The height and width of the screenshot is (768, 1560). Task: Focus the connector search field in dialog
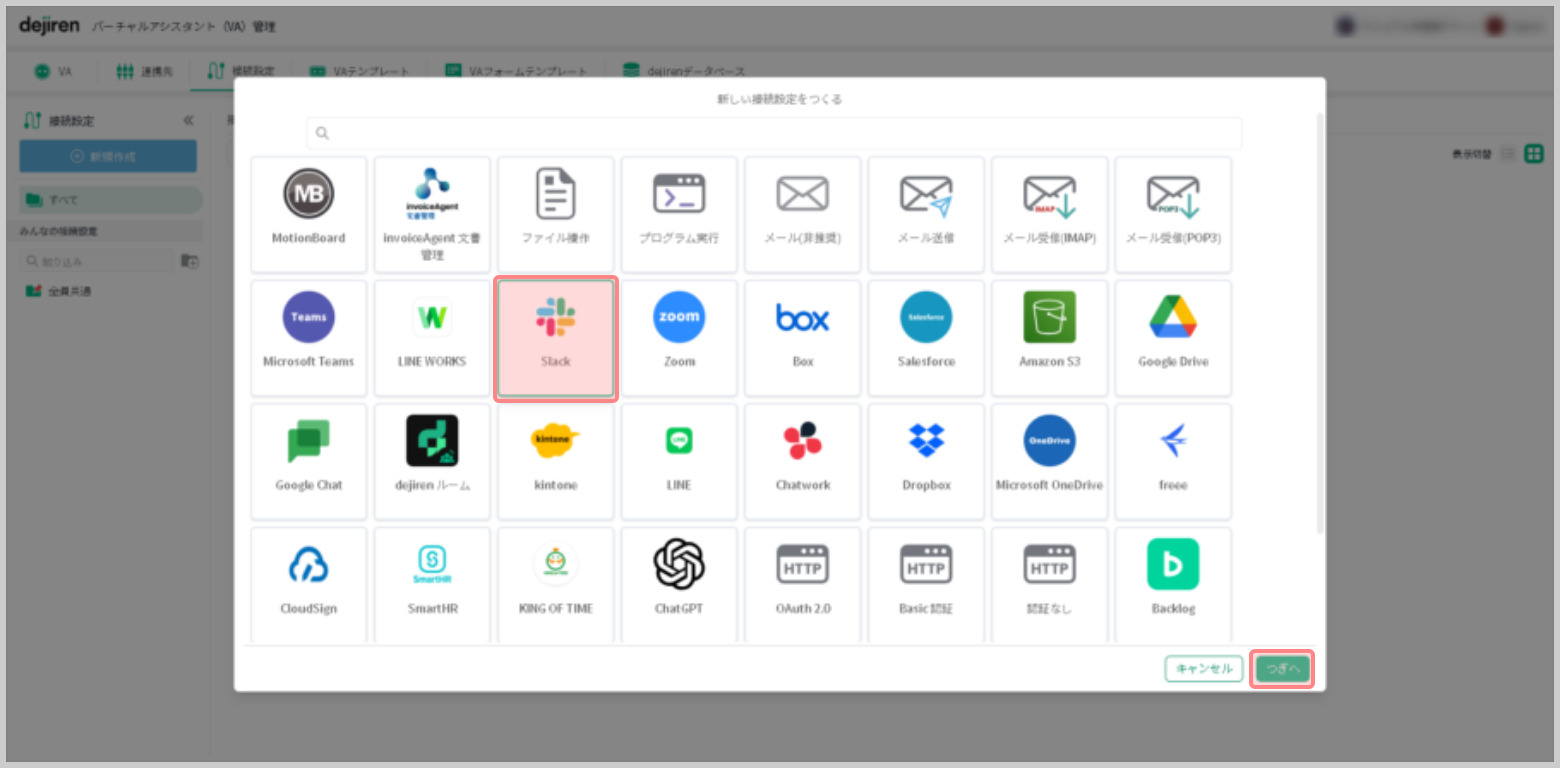774,133
